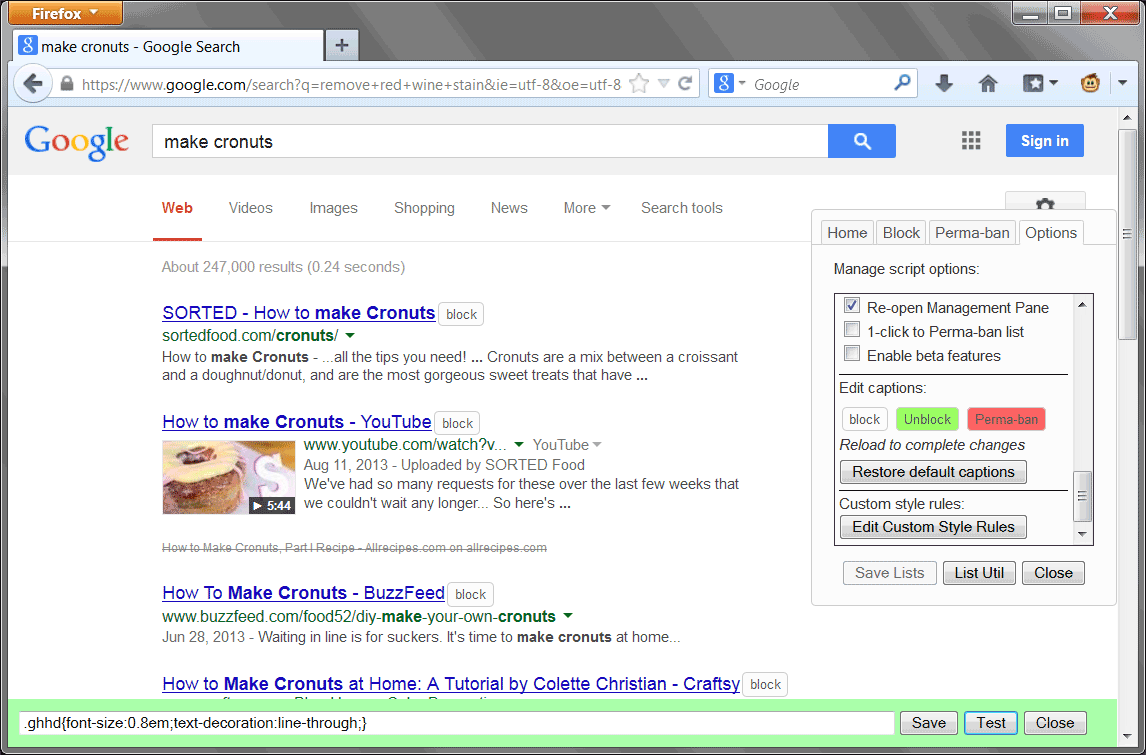
Task: Open the Downloads arrow icon
Action: (x=944, y=83)
